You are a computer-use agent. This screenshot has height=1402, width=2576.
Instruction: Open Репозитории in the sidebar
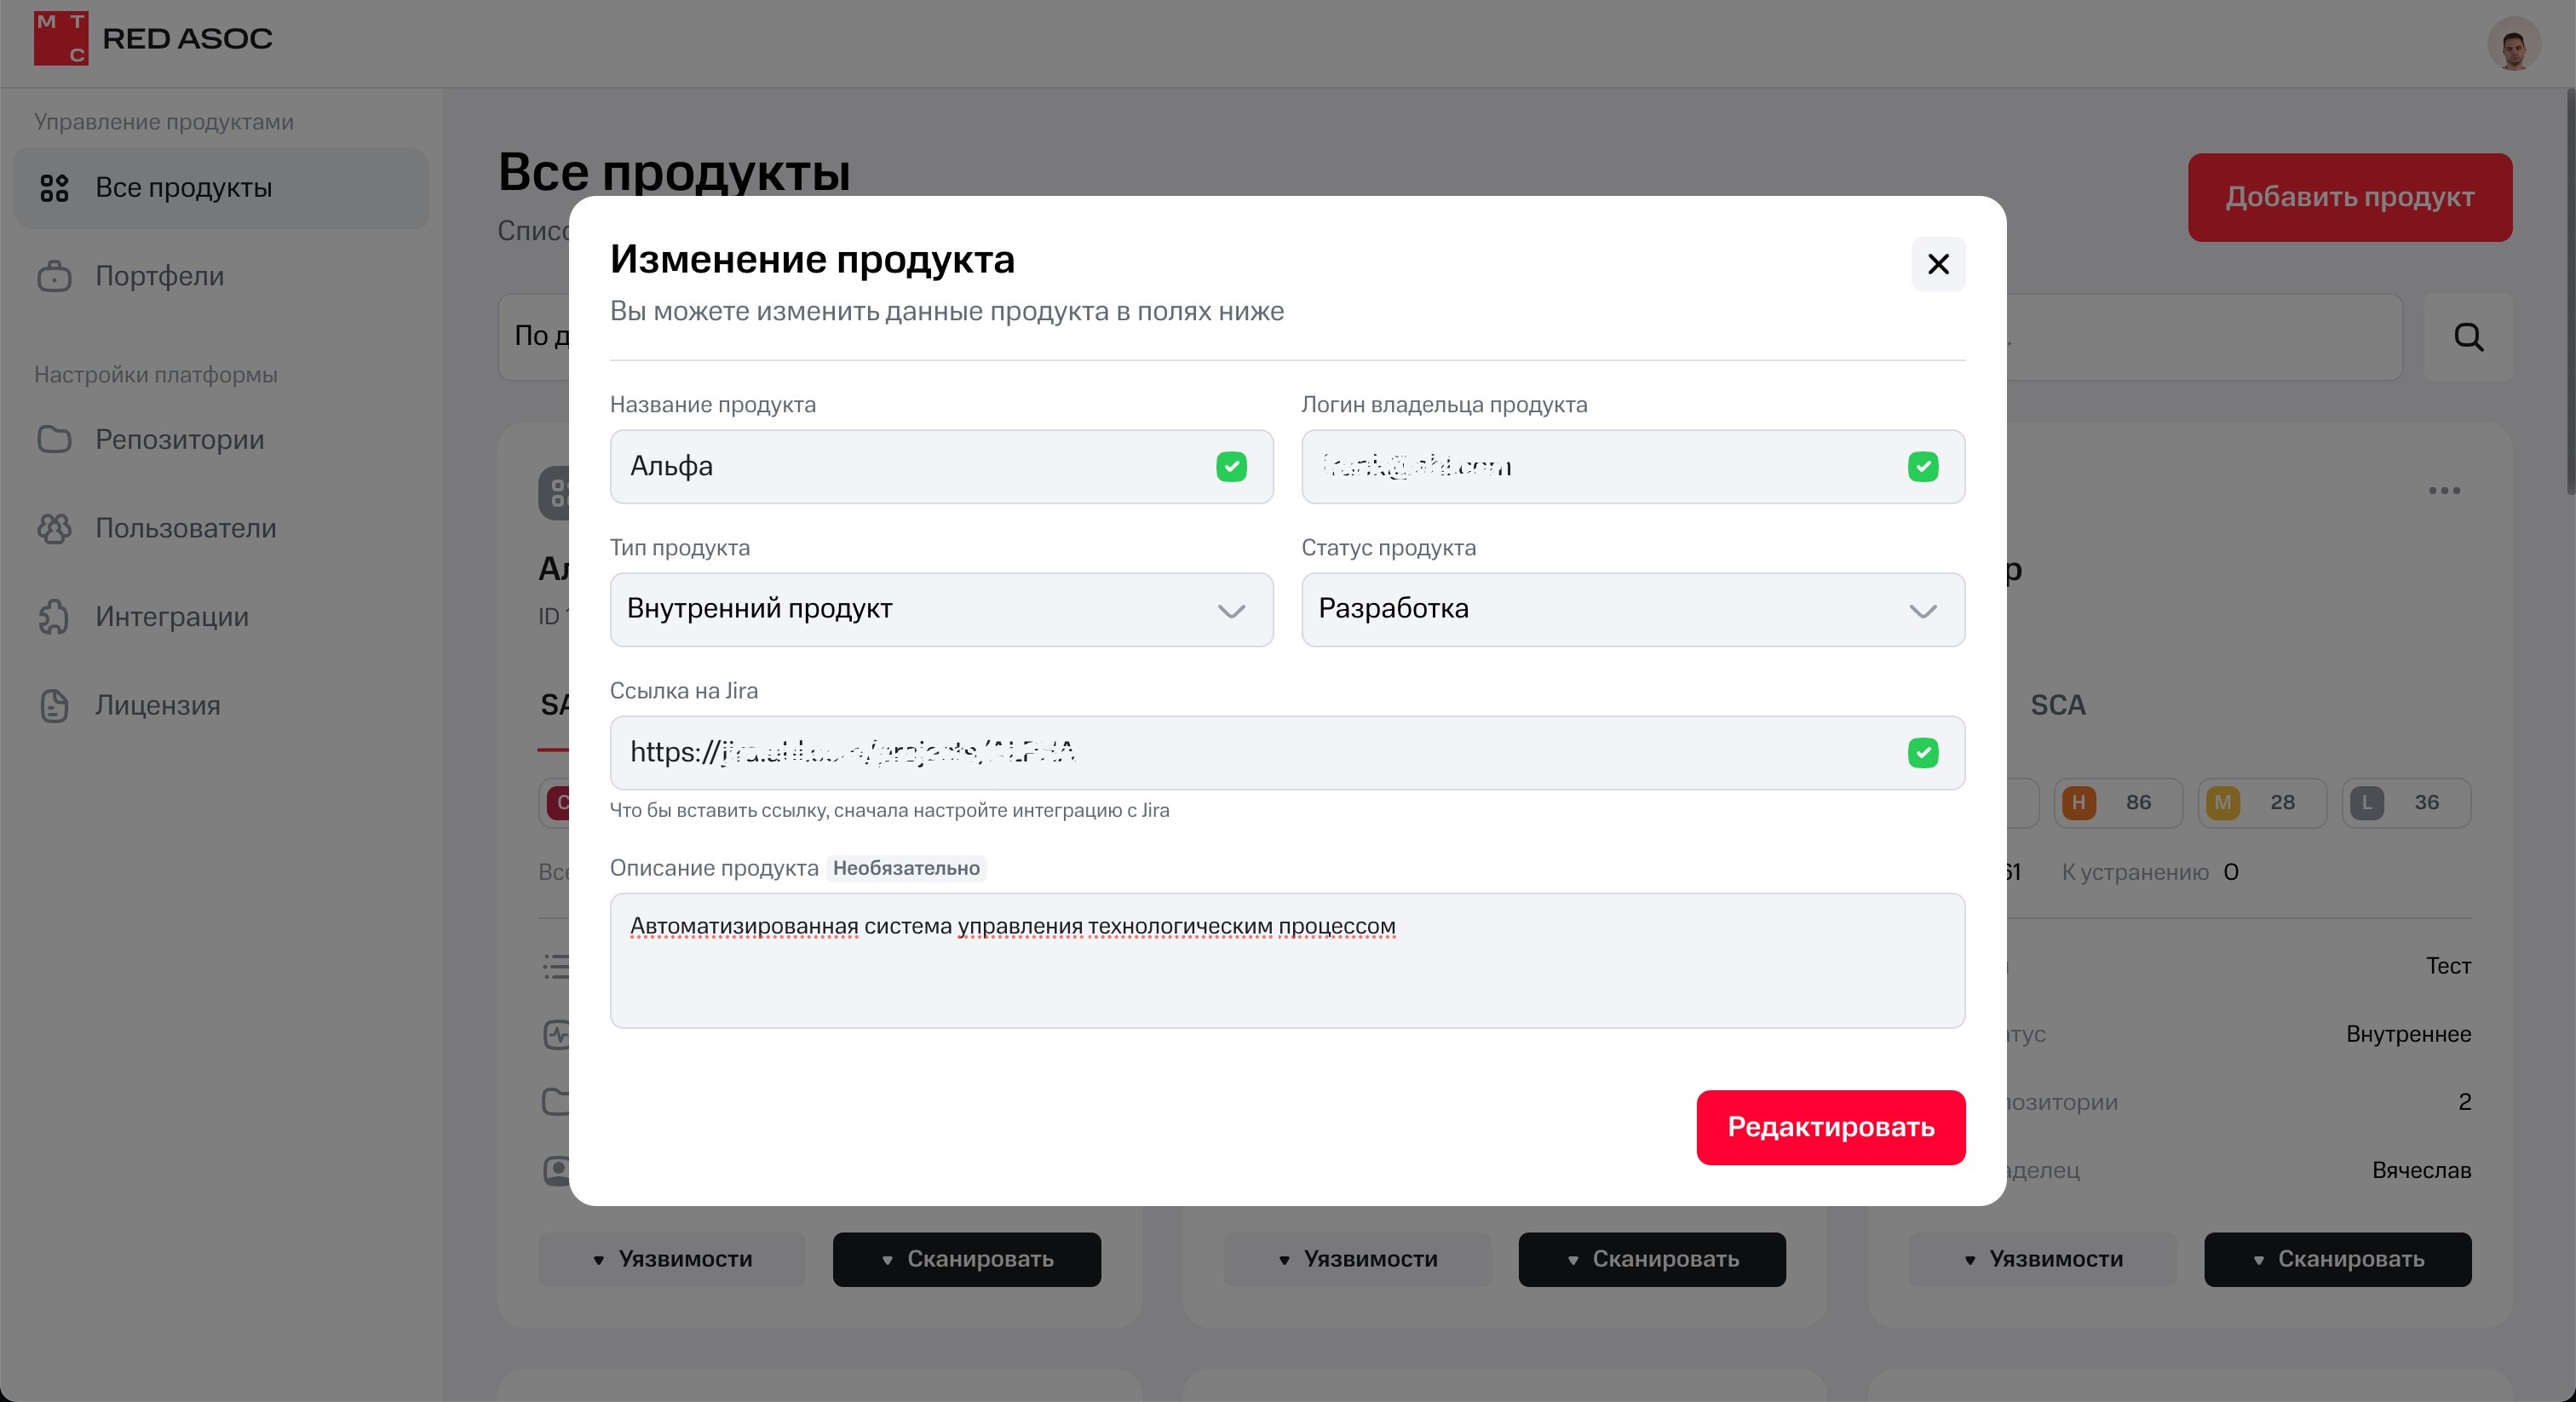179,440
